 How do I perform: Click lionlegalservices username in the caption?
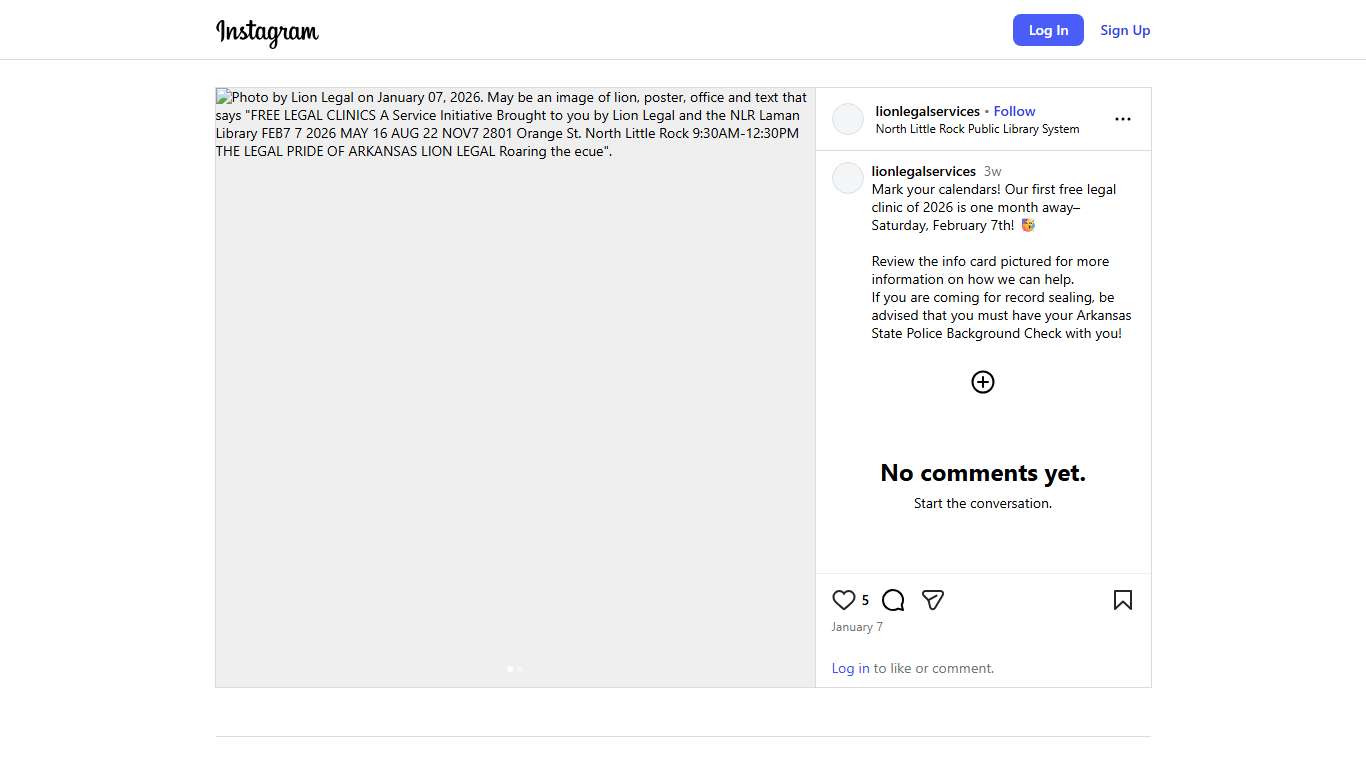pyautogui.click(x=923, y=171)
